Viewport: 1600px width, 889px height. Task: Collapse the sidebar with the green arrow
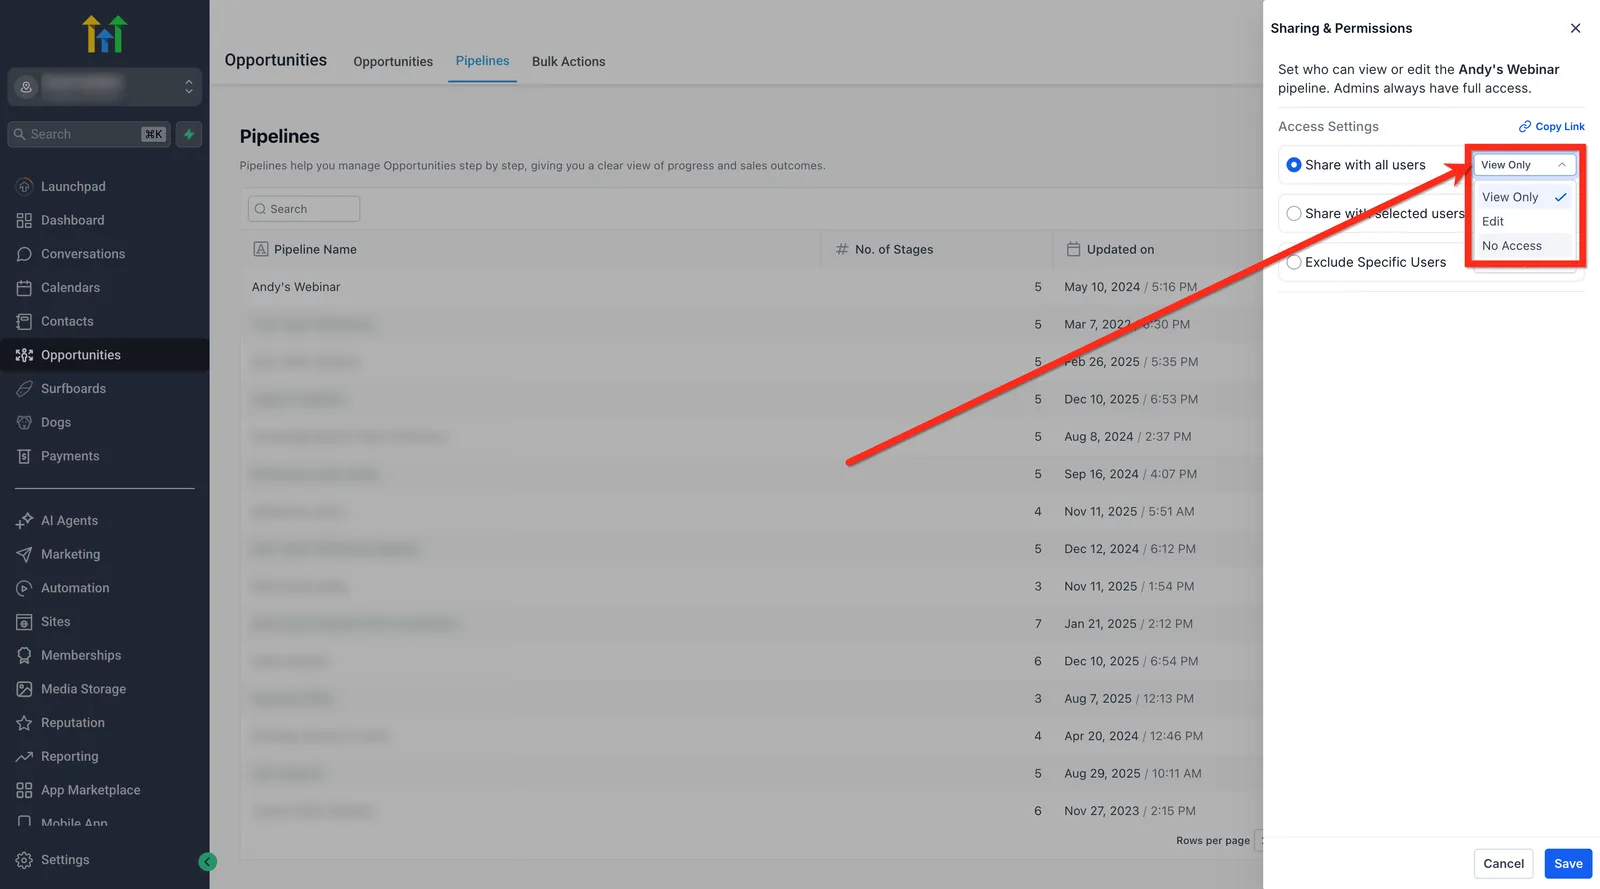208,862
